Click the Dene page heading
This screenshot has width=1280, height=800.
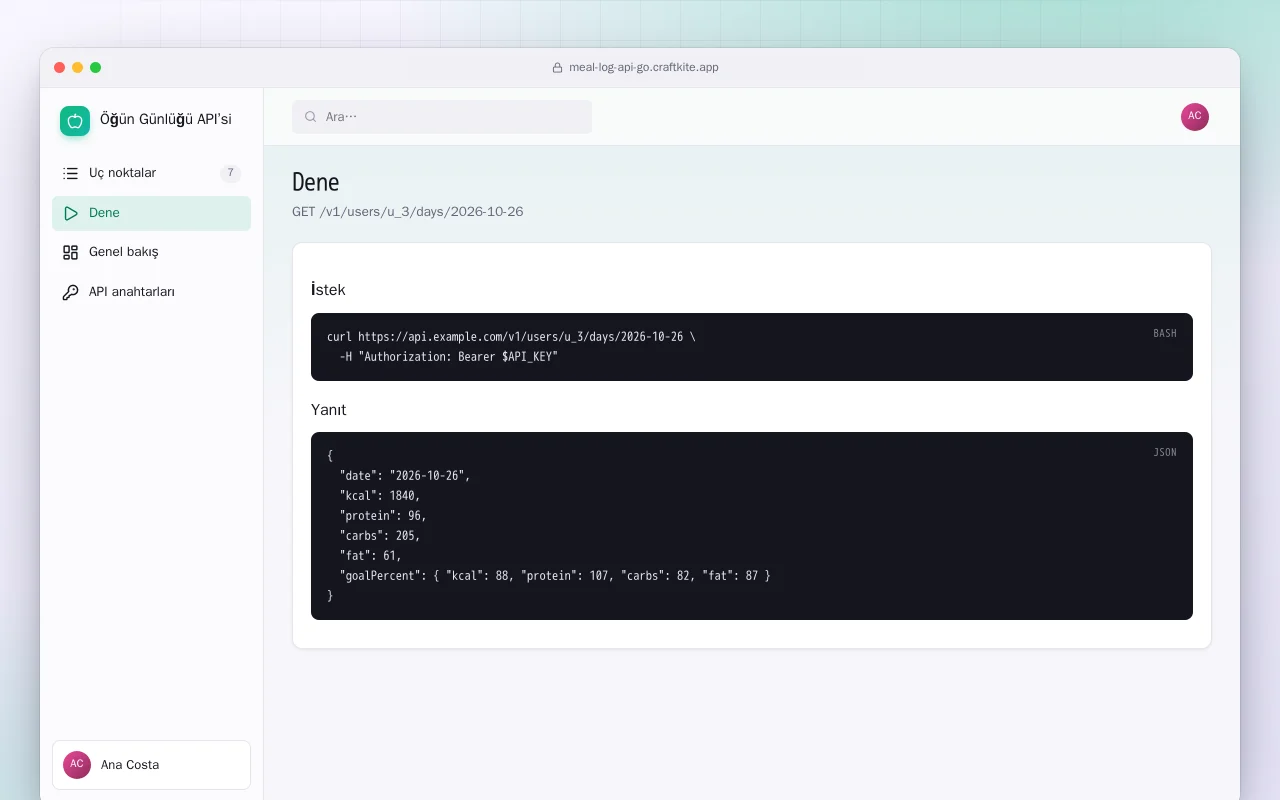tap(316, 182)
